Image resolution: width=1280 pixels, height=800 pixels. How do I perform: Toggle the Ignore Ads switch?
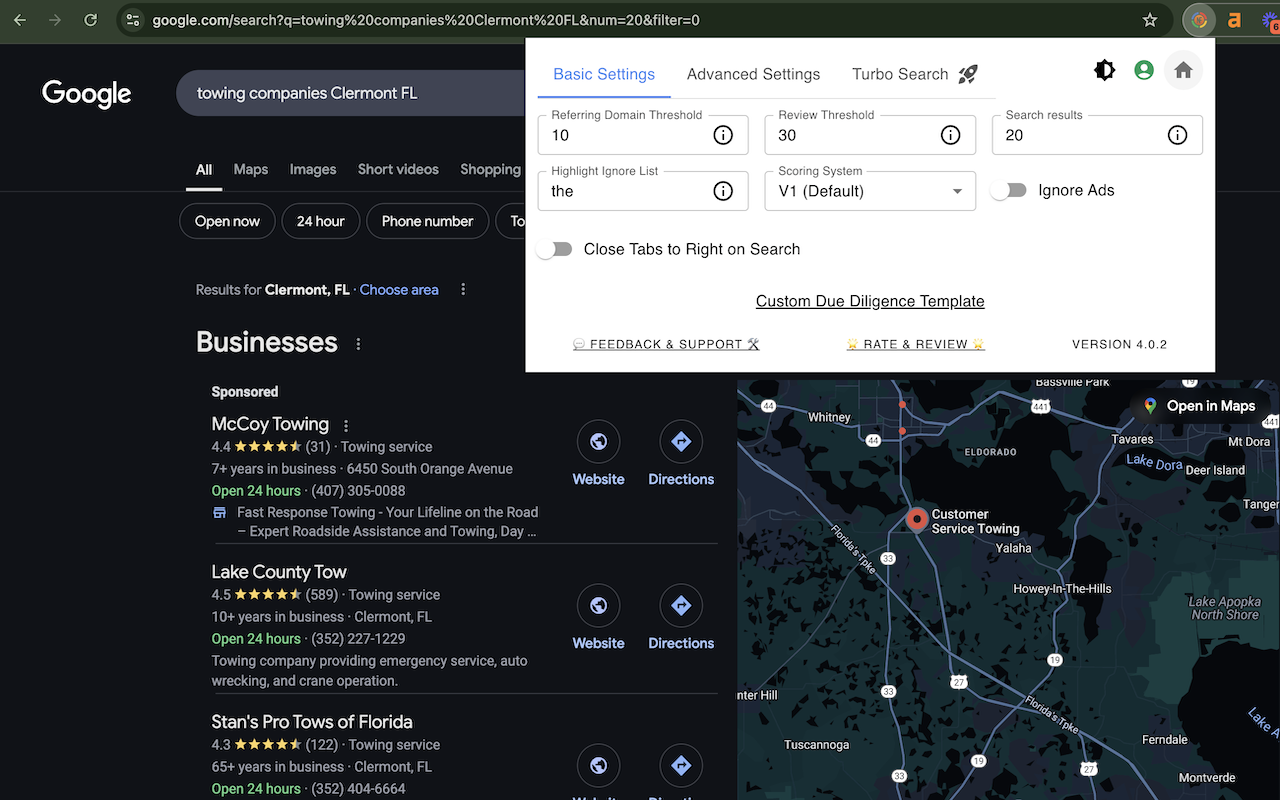coord(1008,189)
